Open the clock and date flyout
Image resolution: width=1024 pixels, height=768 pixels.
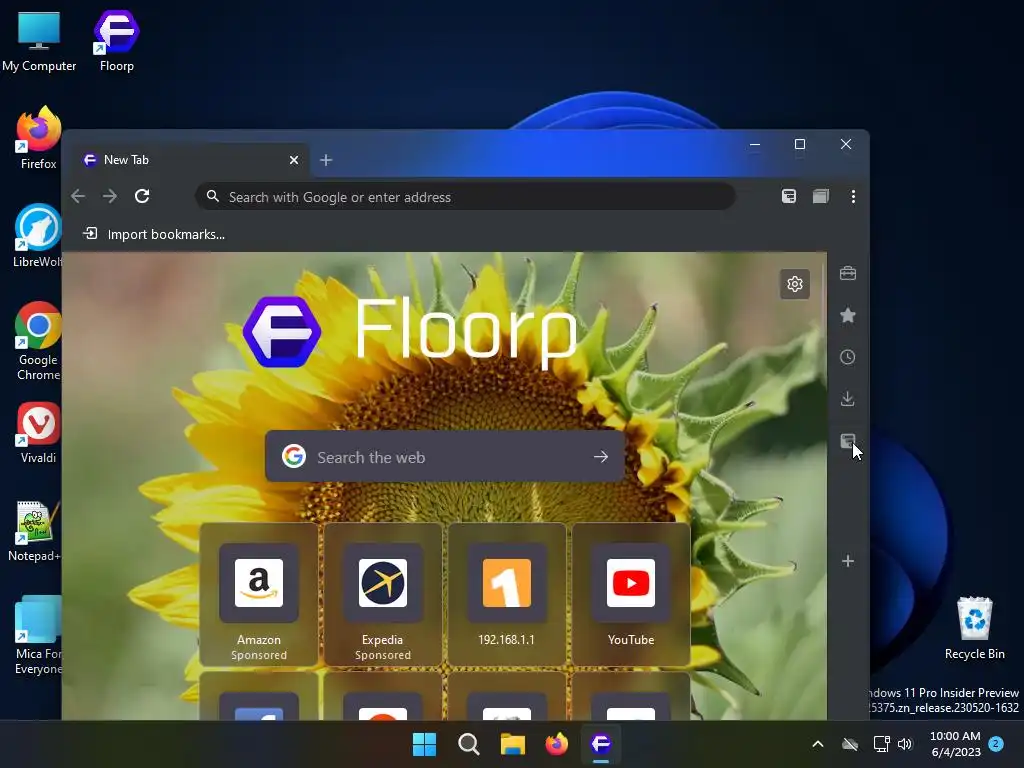point(955,744)
